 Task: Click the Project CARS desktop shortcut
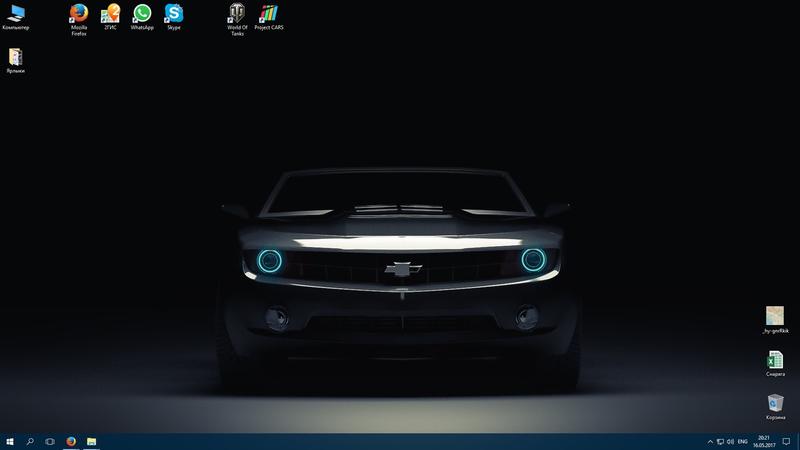269,14
